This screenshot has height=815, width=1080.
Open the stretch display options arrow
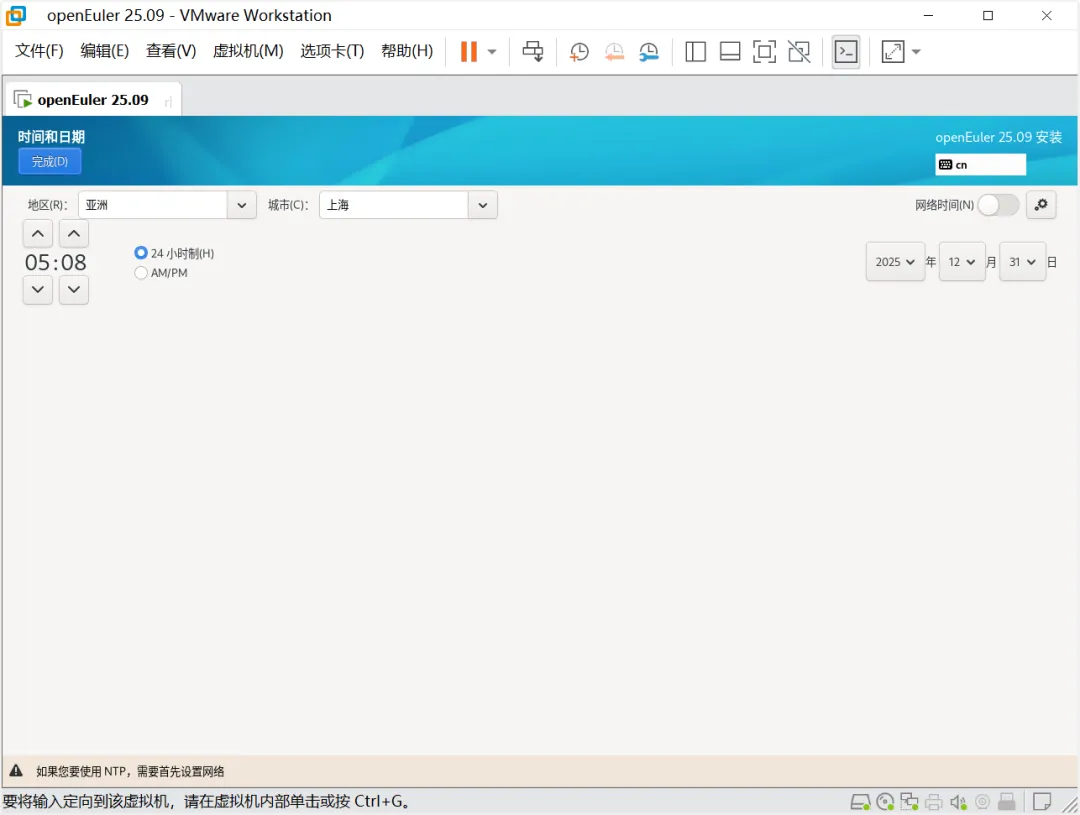coord(916,52)
